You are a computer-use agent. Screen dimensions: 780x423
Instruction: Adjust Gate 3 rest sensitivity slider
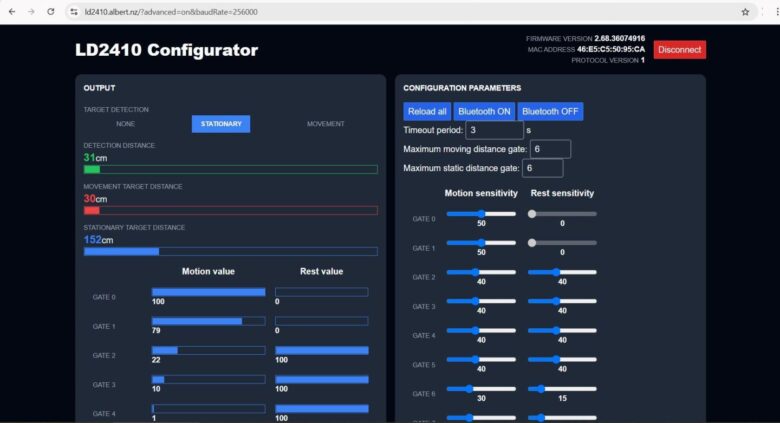[562, 301]
